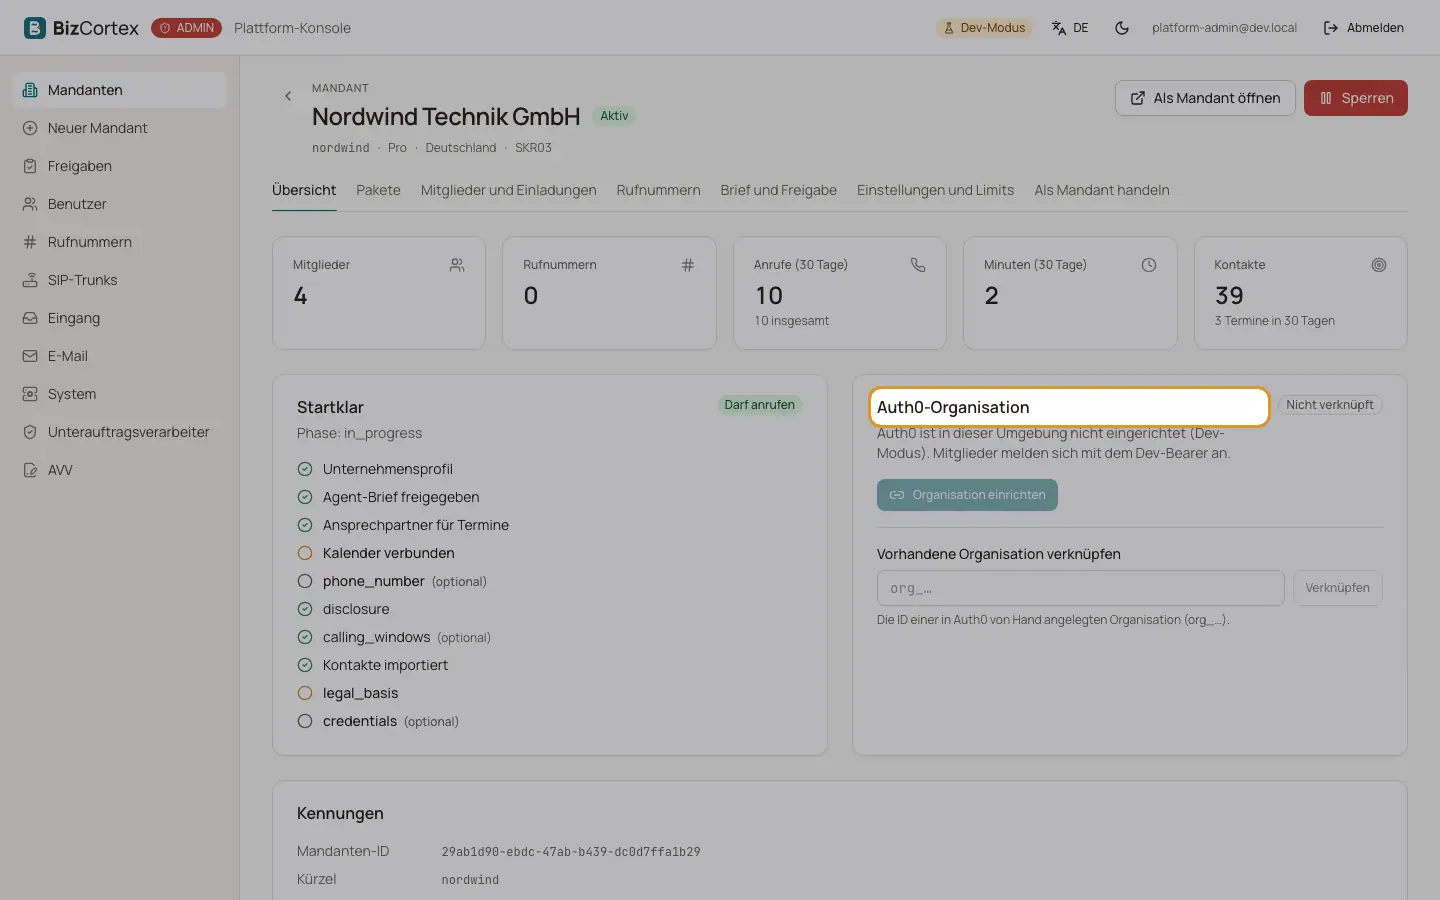Click the Eingang inbox icon
The height and width of the screenshot is (900, 1440).
(30, 318)
